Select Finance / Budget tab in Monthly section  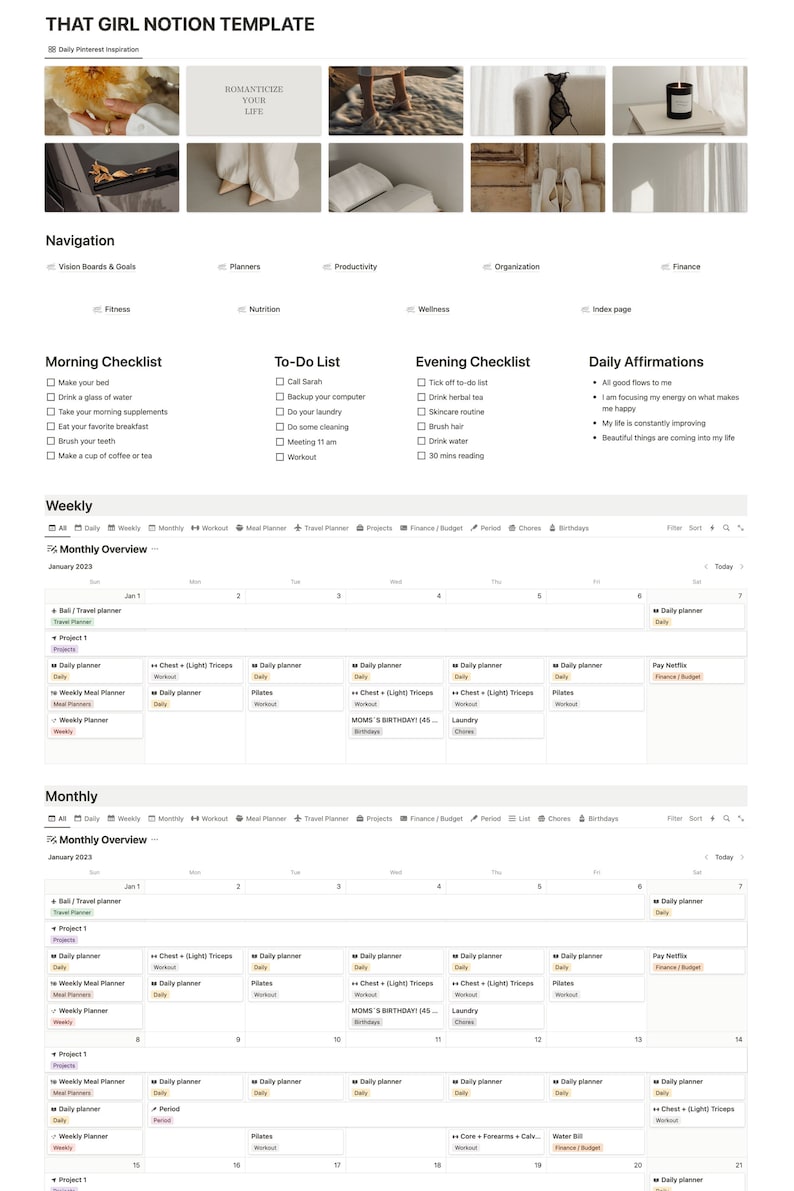click(x=431, y=819)
